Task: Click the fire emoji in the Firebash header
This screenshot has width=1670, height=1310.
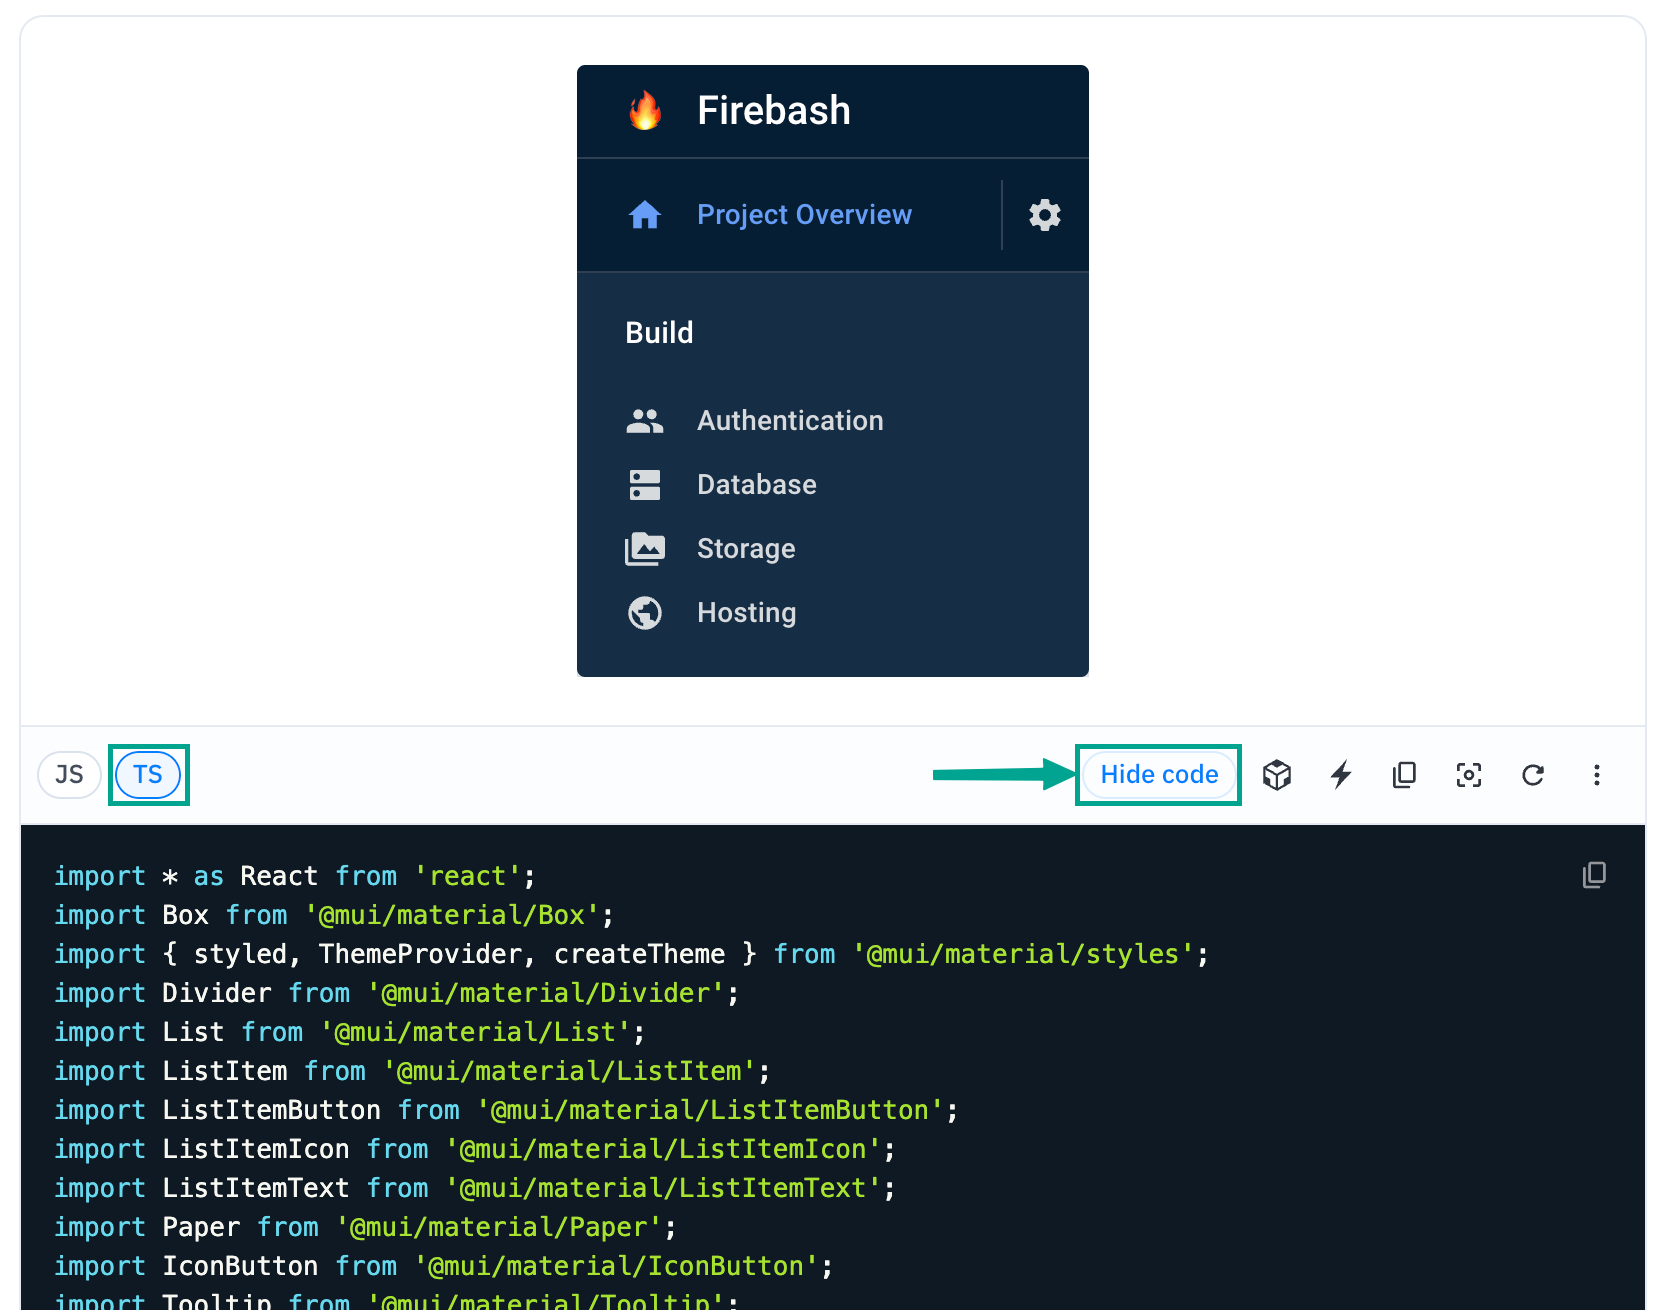Action: tap(645, 110)
